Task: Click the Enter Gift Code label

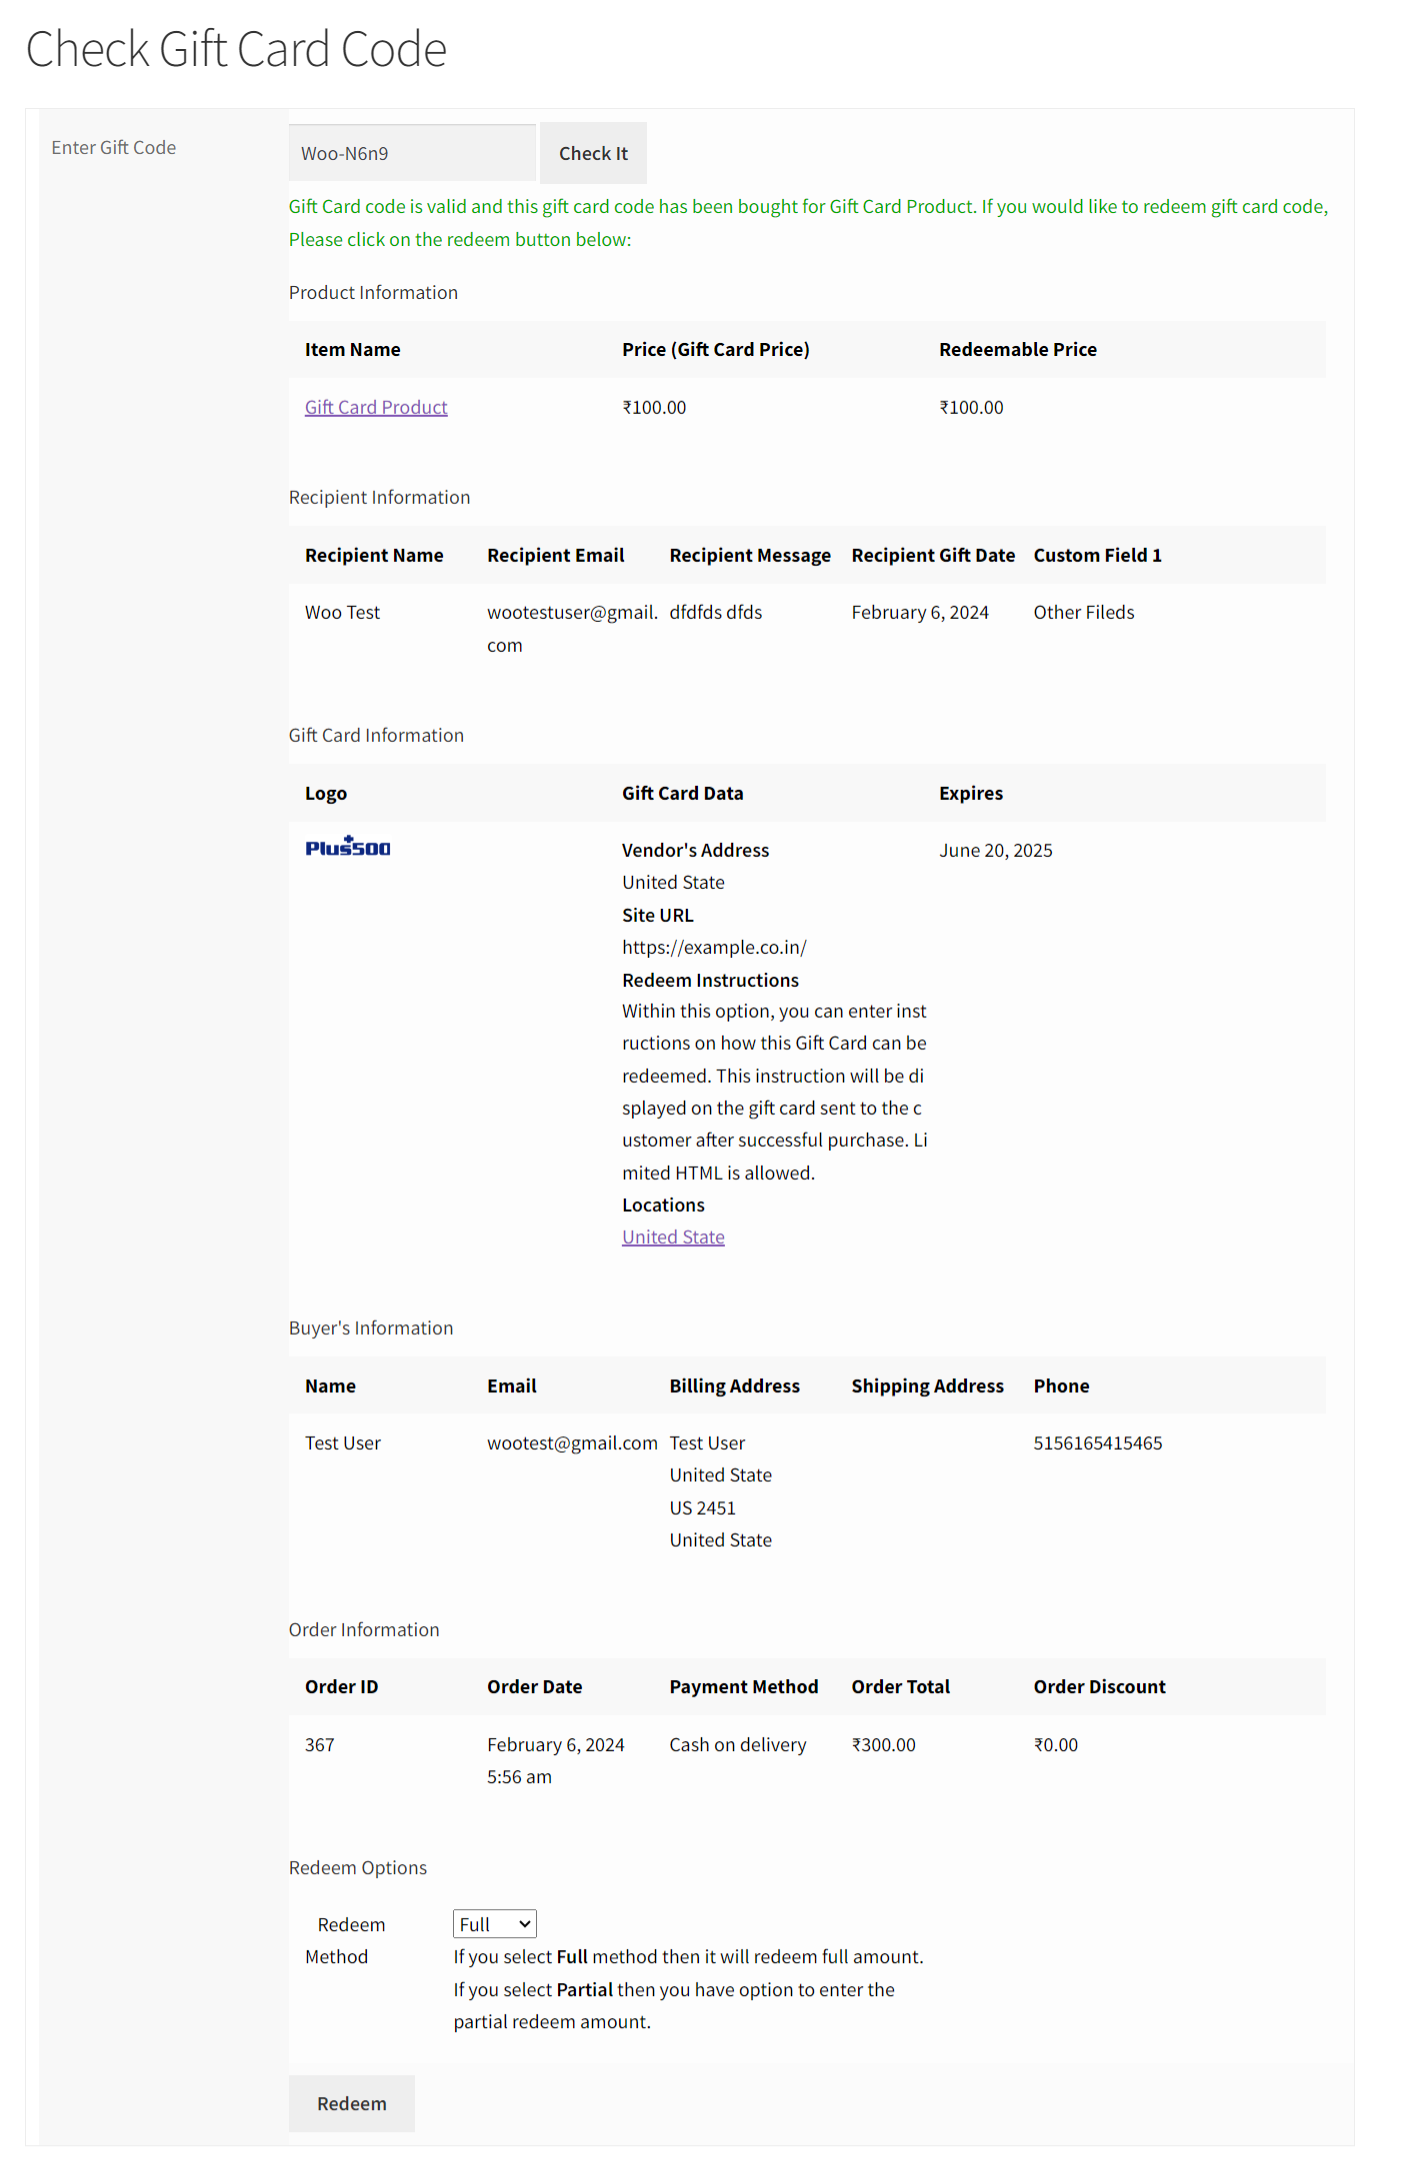Action: (x=114, y=147)
